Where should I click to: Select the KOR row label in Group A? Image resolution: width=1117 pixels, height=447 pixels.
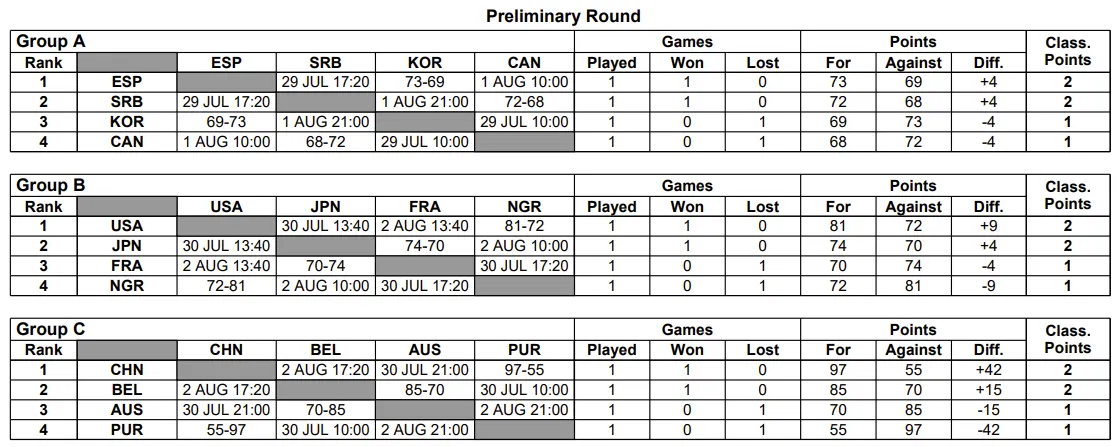(x=127, y=122)
